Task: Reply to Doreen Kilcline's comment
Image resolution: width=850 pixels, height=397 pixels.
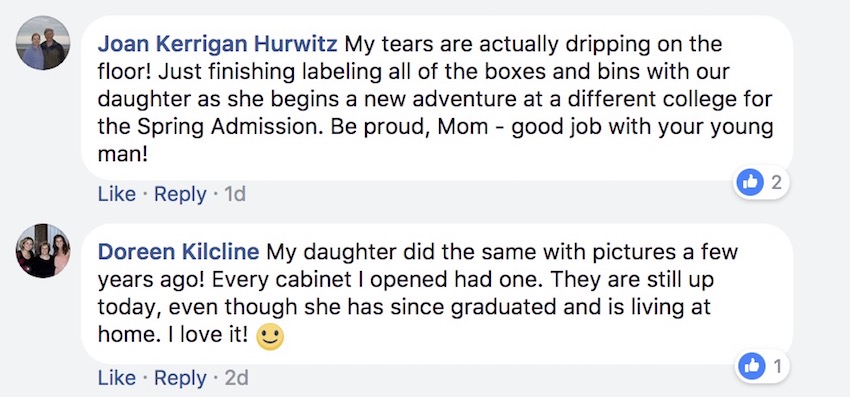Action: [180, 378]
